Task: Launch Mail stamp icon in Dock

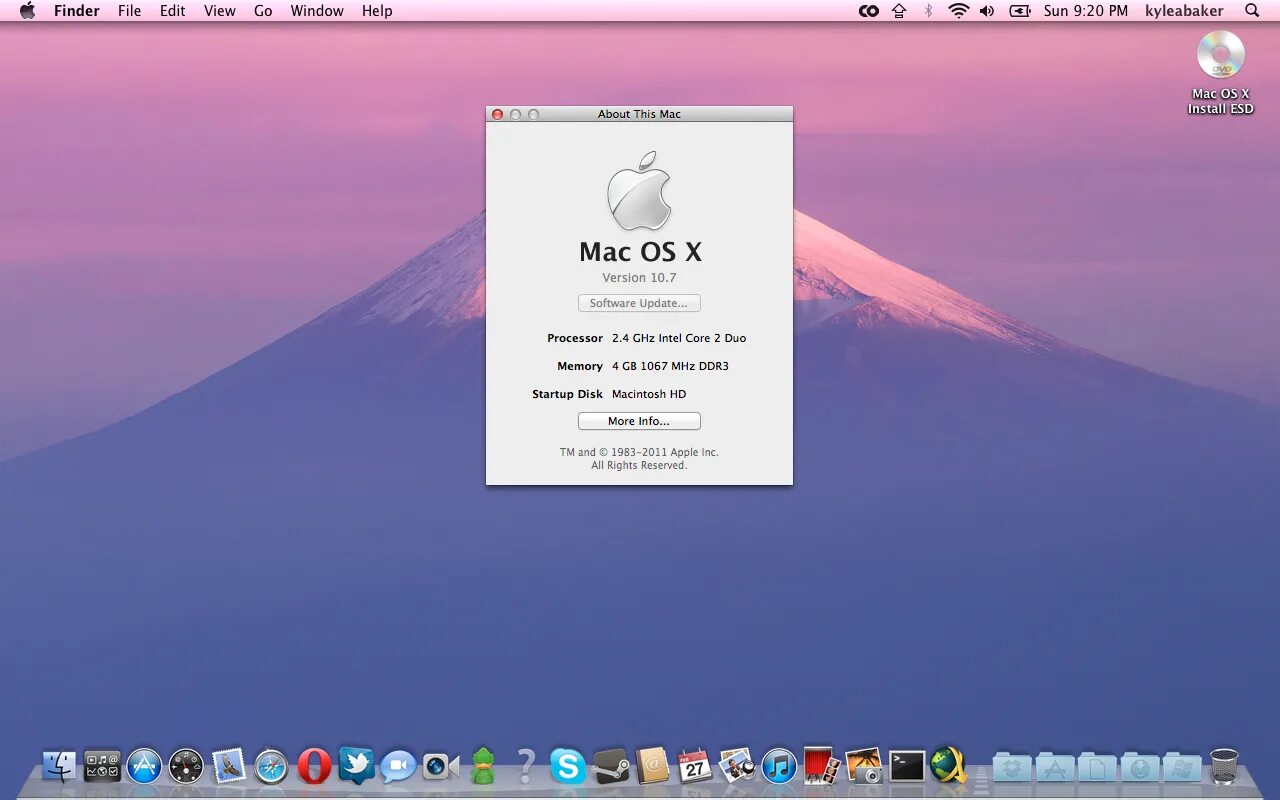Action: coord(229,766)
